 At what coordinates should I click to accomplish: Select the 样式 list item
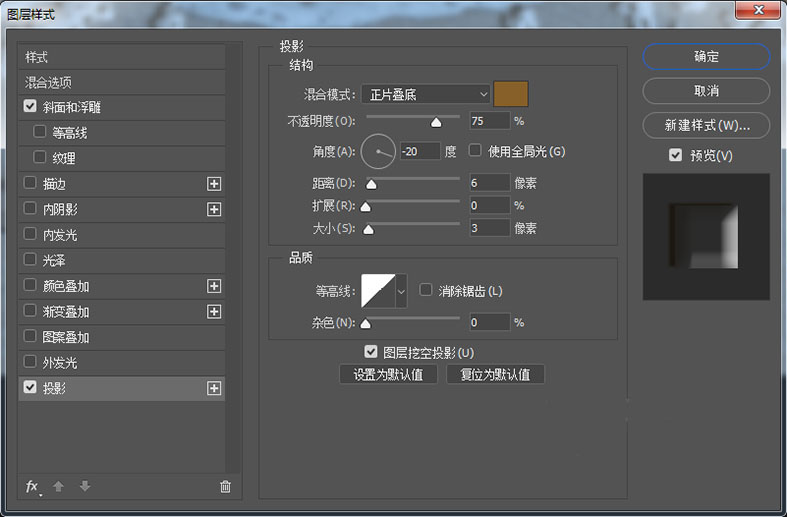(121, 57)
